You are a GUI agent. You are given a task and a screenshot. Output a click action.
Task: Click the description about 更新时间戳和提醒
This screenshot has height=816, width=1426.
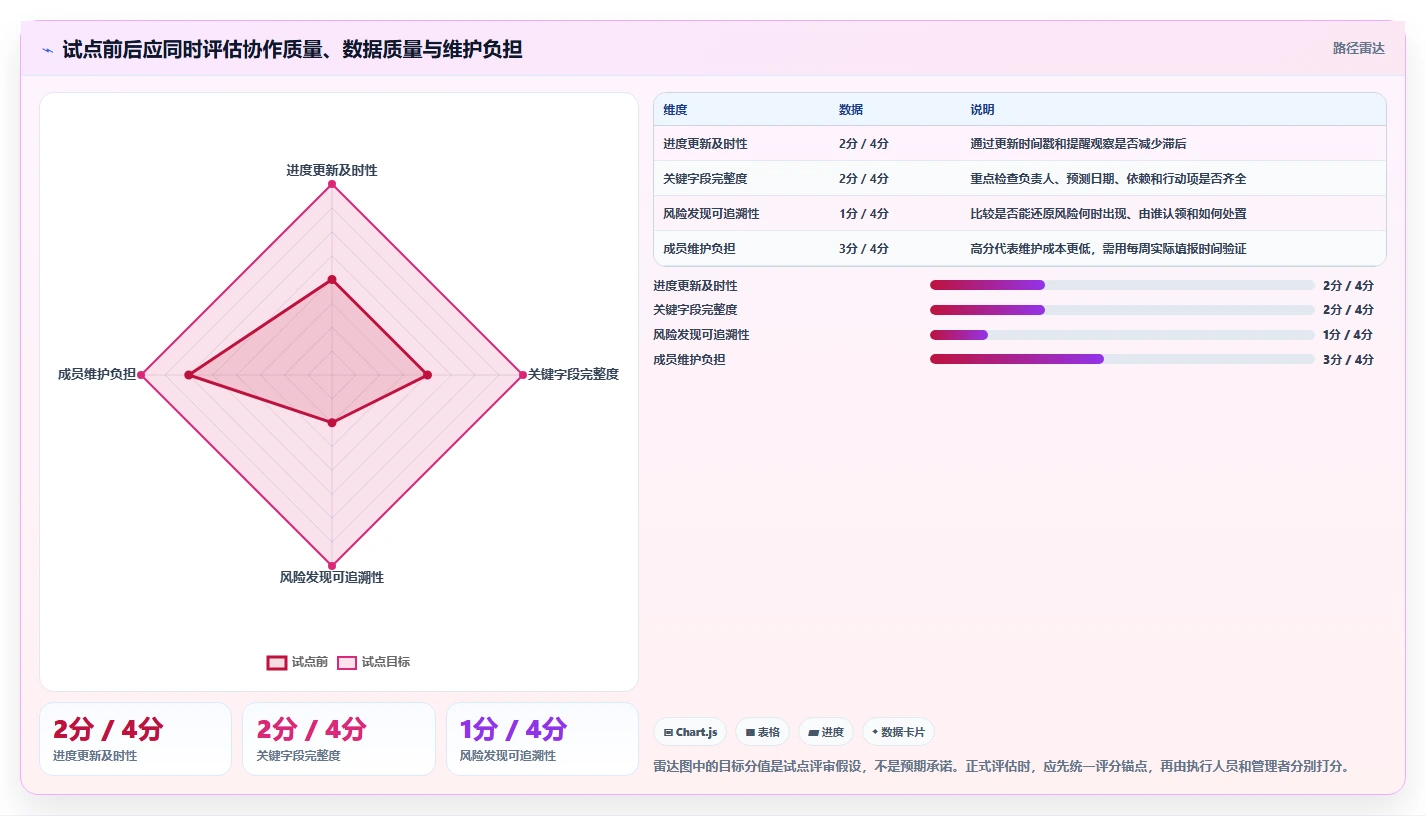[1078, 144]
